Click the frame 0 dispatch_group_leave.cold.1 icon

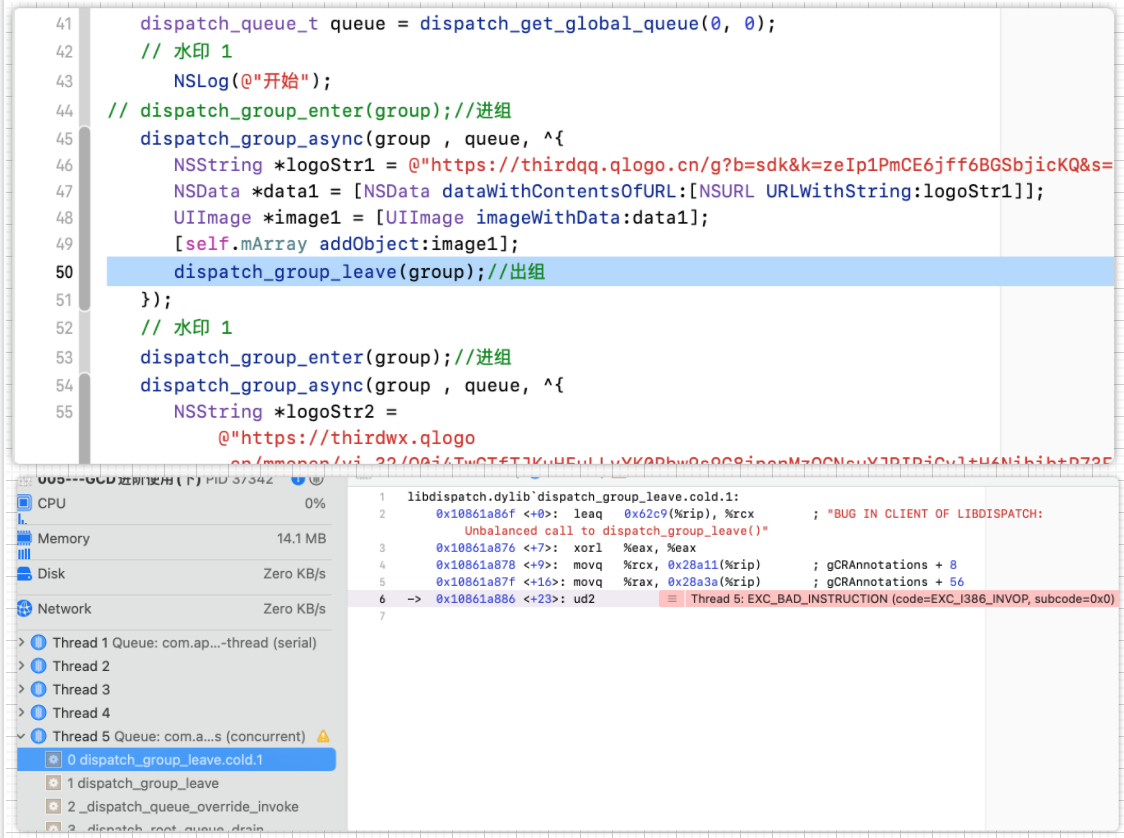click(54, 760)
